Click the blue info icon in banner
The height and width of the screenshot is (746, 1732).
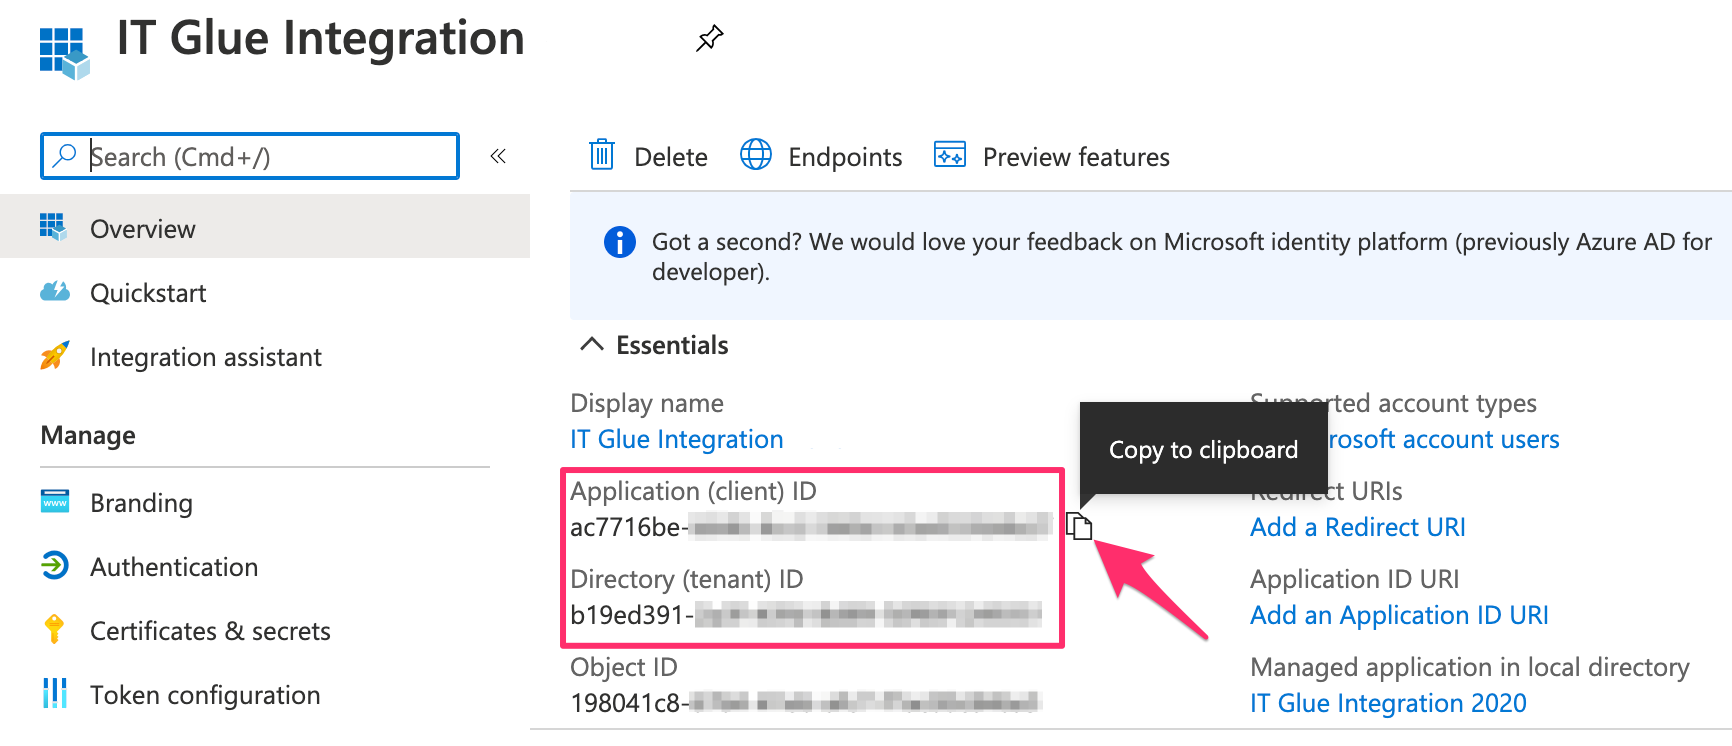[619, 242]
